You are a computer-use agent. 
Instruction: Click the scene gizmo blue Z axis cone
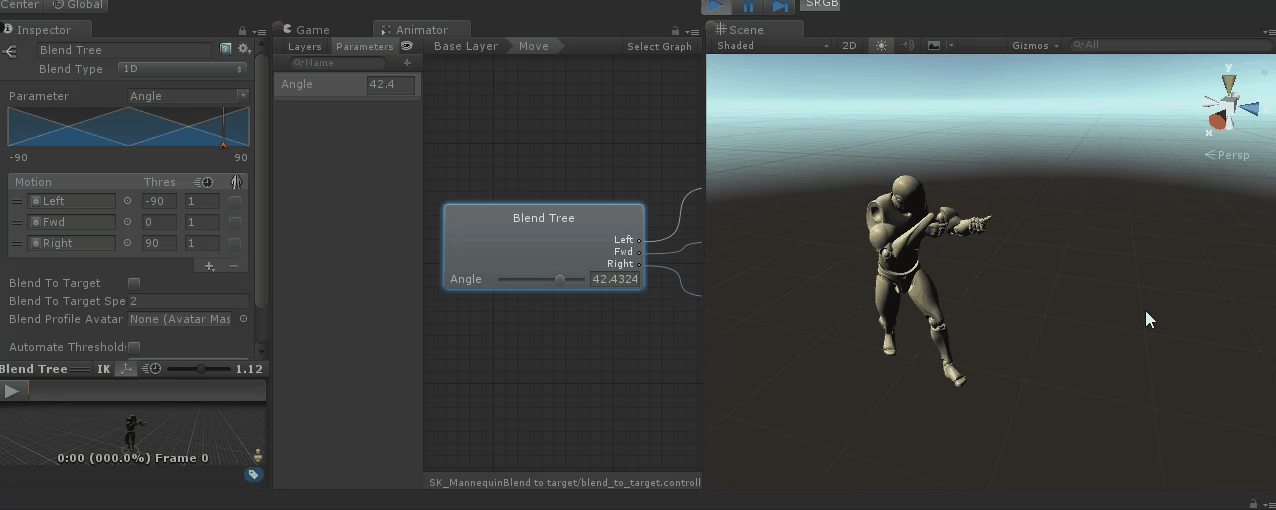point(1249,108)
